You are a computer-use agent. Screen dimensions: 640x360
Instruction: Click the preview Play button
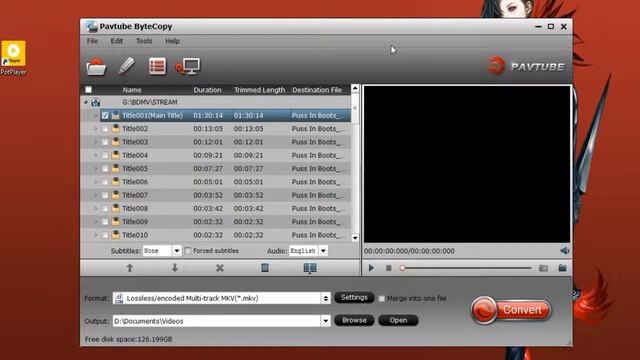coord(371,268)
